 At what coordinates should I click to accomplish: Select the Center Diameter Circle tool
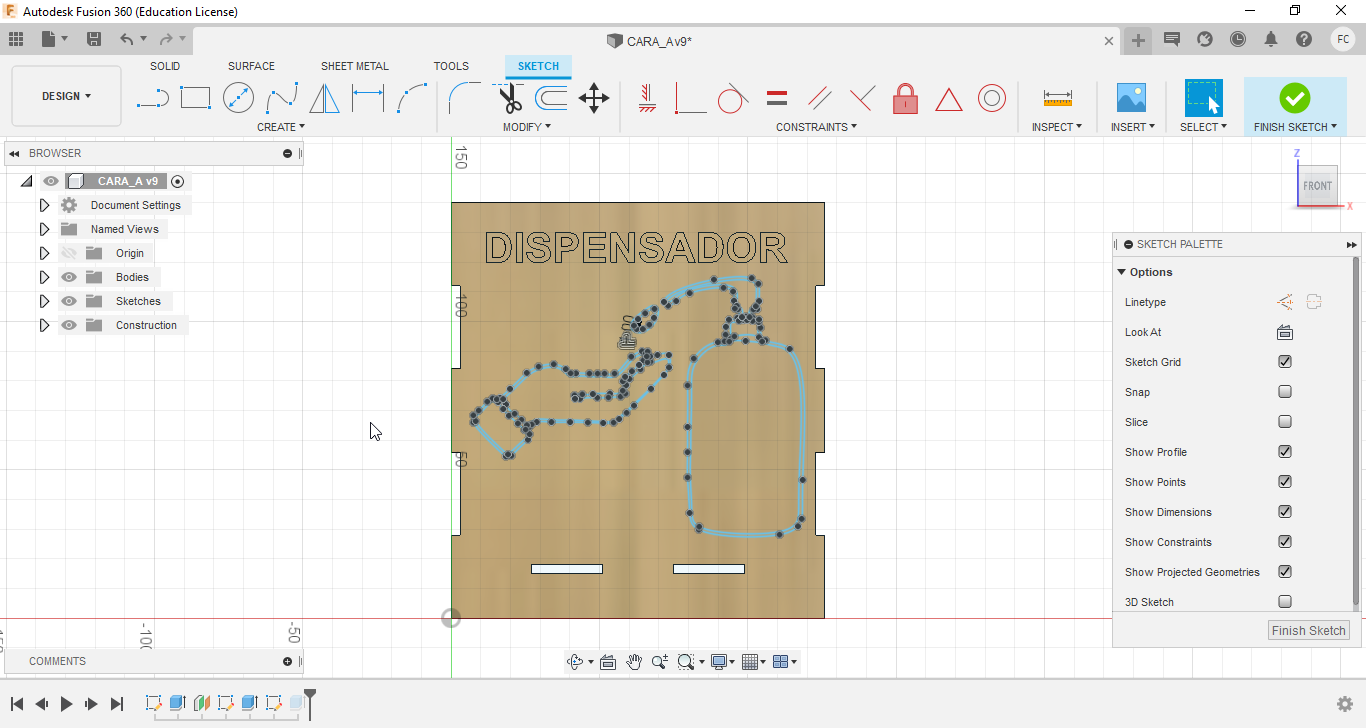(x=238, y=98)
